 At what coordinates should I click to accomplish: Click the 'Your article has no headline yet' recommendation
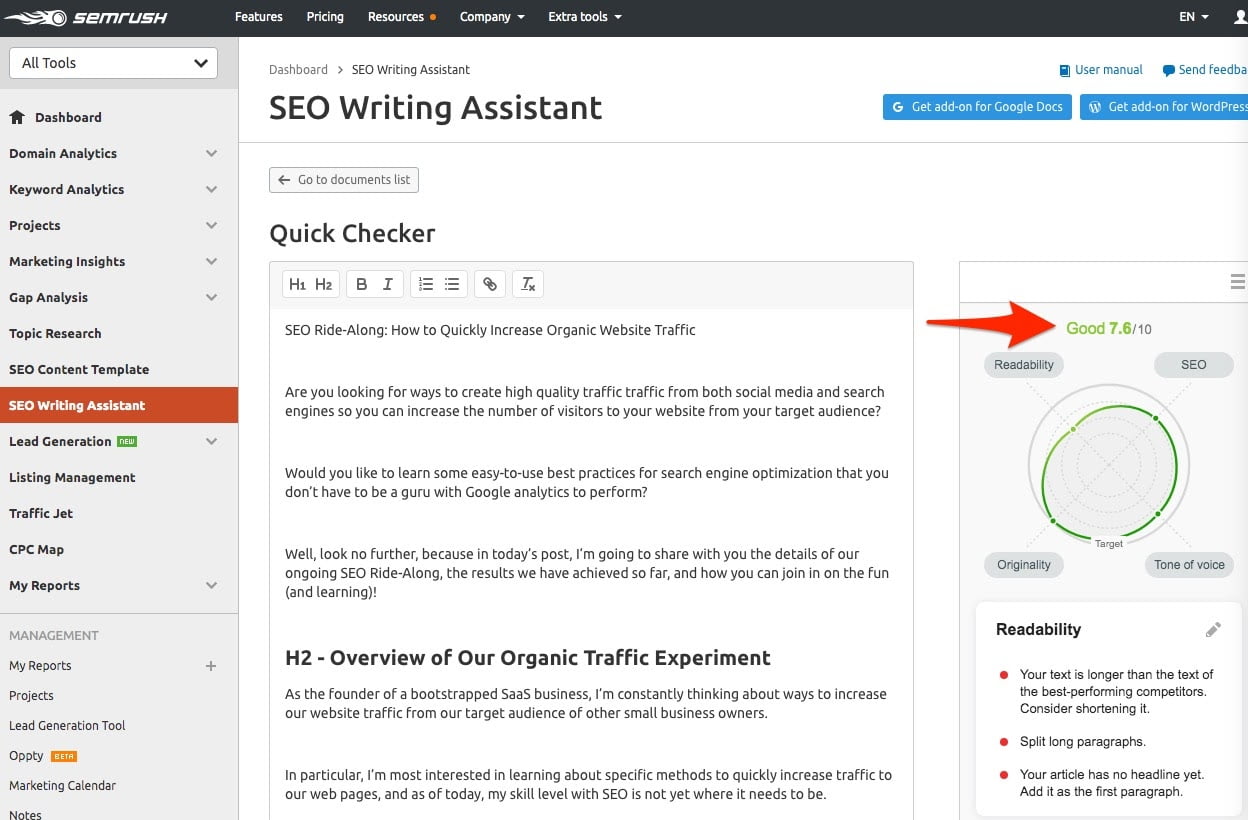(1112, 783)
